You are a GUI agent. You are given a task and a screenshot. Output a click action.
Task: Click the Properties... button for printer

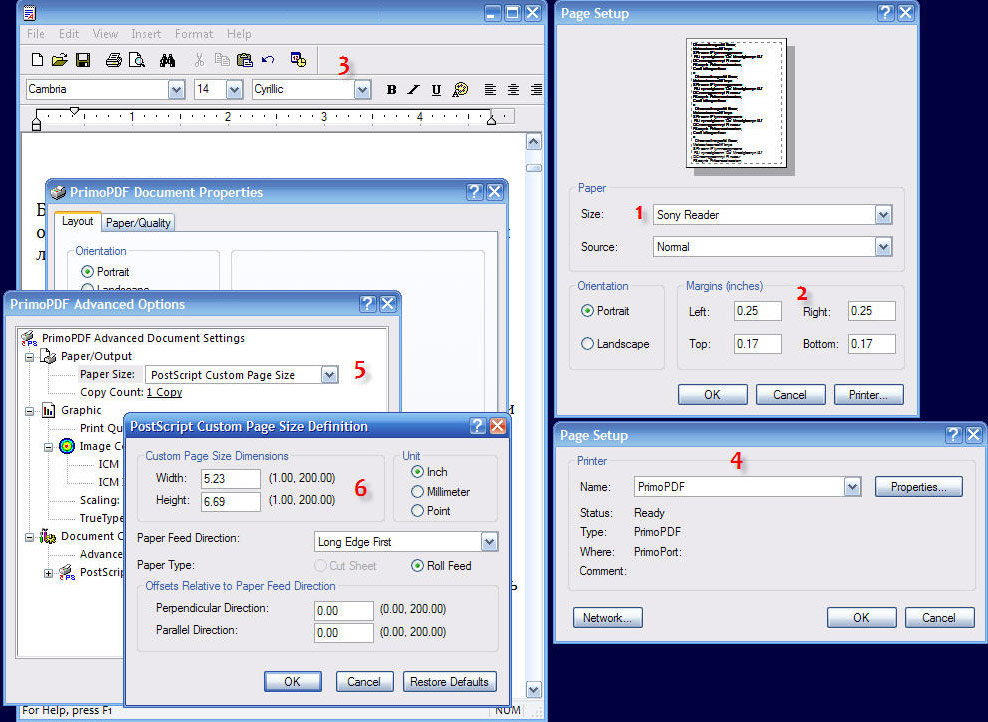pos(919,487)
